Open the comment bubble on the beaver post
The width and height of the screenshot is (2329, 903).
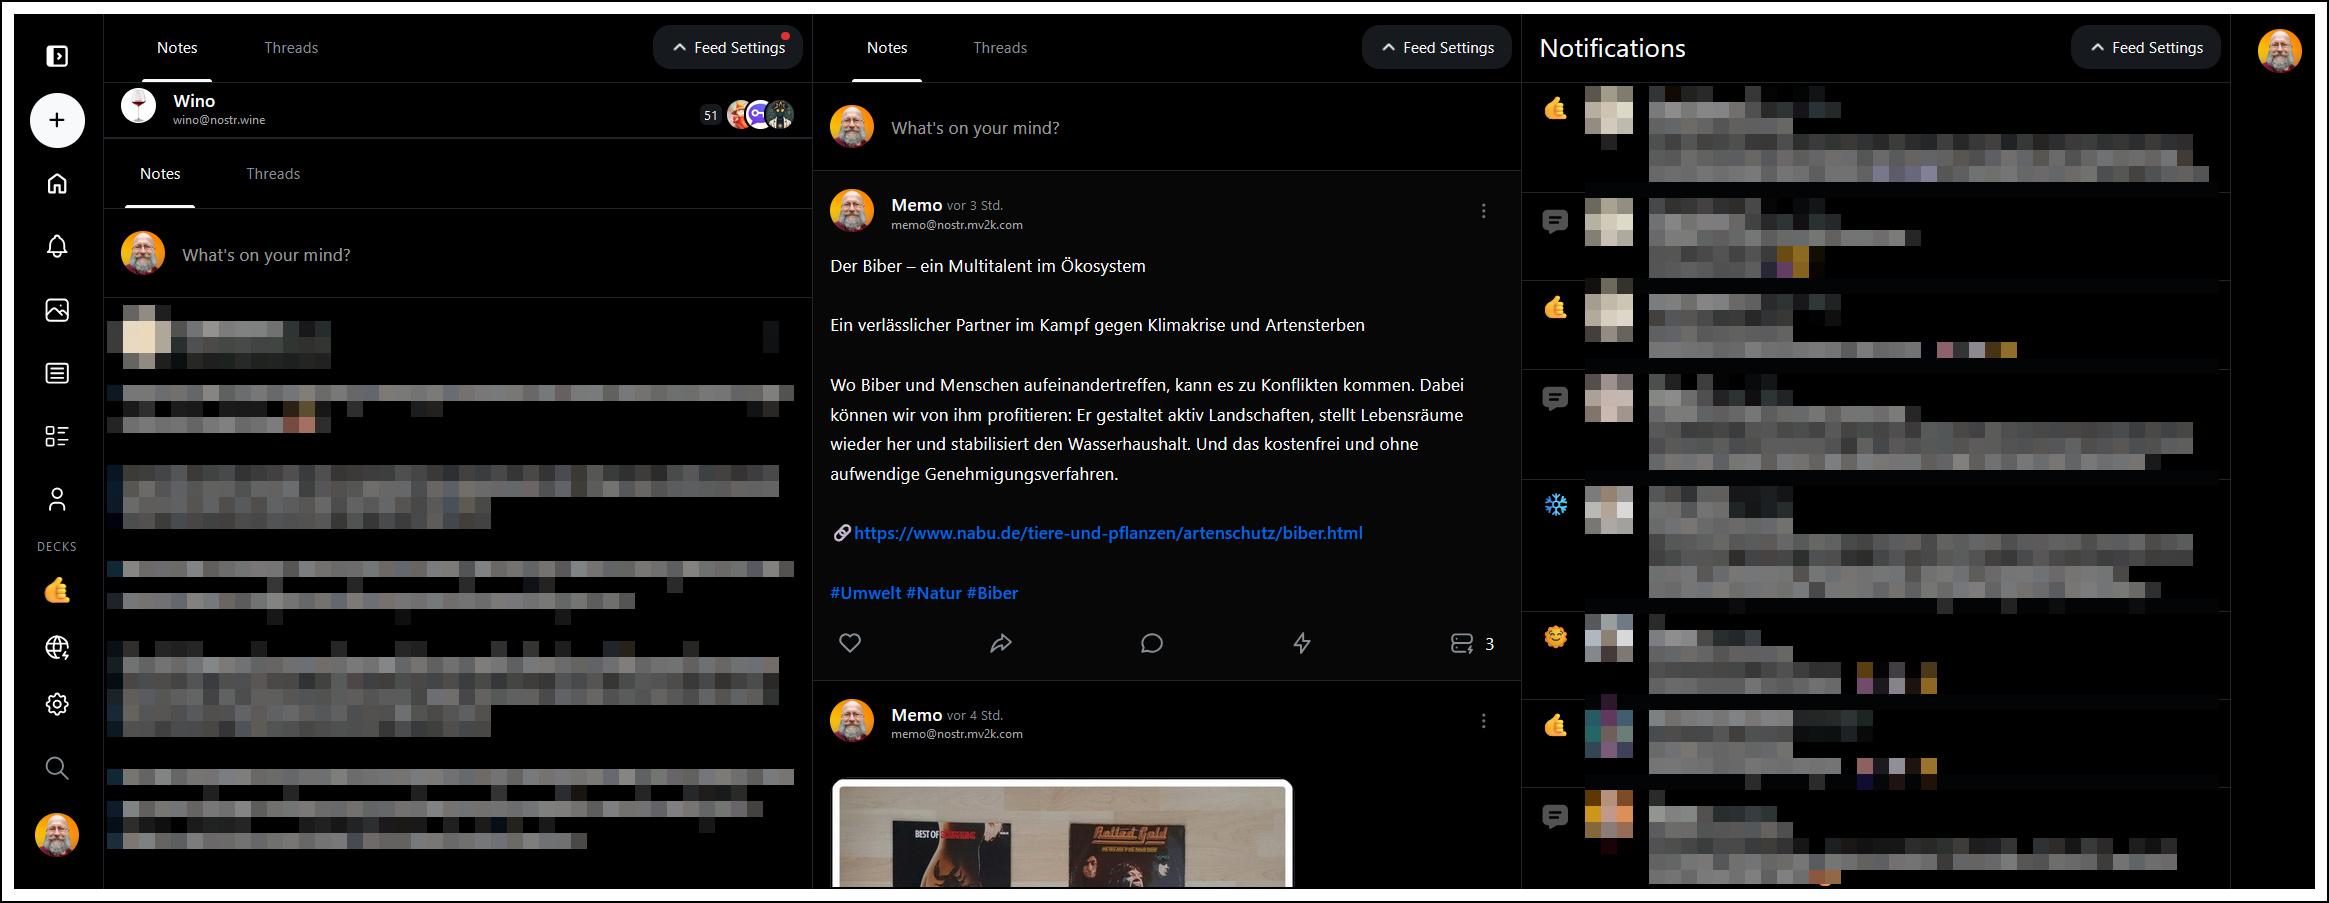click(1152, 643)
